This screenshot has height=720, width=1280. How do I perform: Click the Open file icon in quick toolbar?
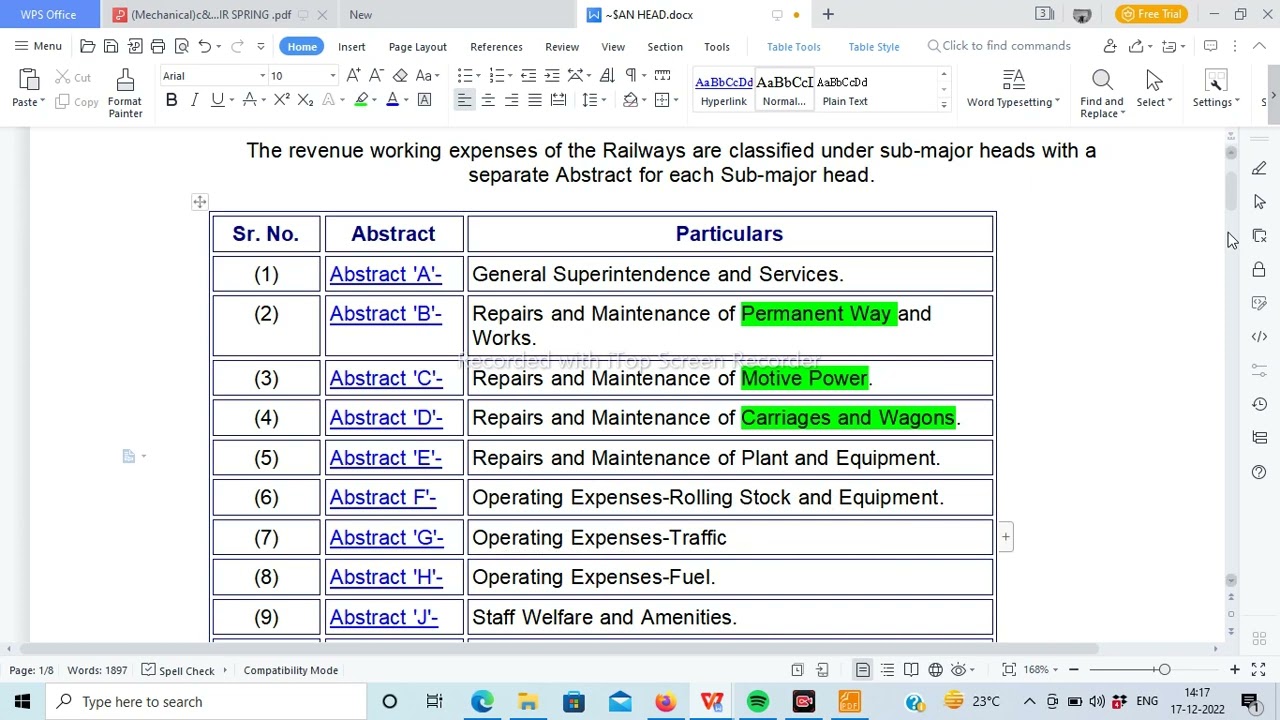pyautogui.click(x=88, y=46)
